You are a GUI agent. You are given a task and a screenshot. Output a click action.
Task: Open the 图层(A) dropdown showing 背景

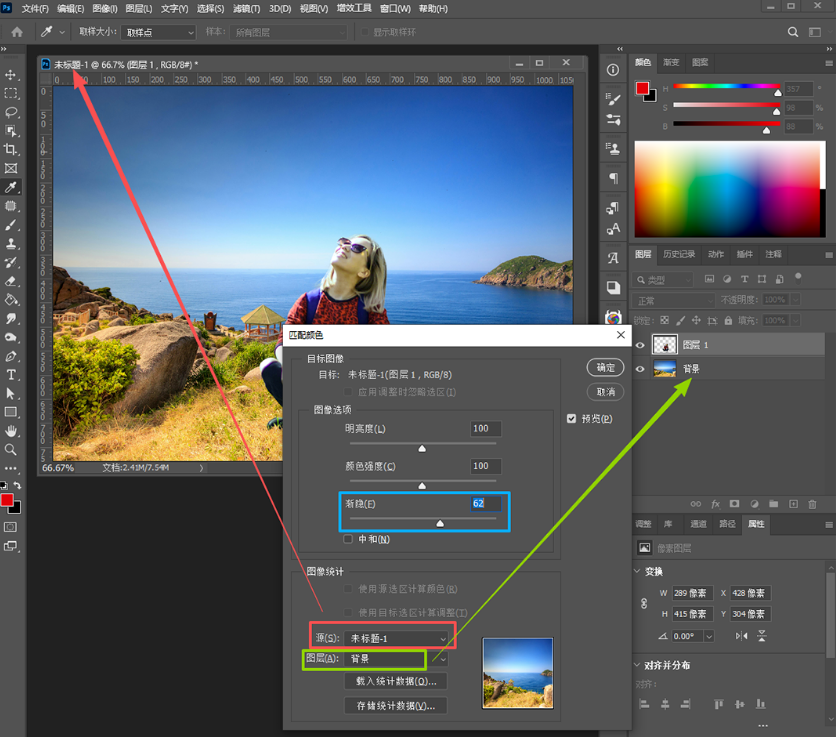(396, 659)
